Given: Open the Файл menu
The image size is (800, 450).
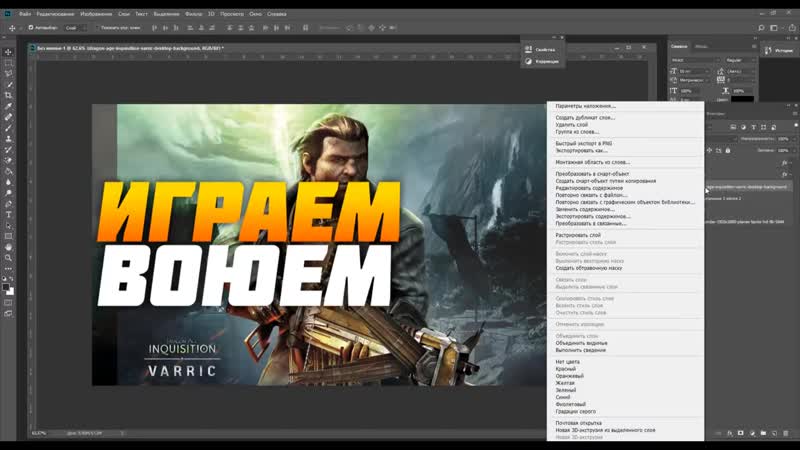Looking at the screenshot, I should point(25,14).
